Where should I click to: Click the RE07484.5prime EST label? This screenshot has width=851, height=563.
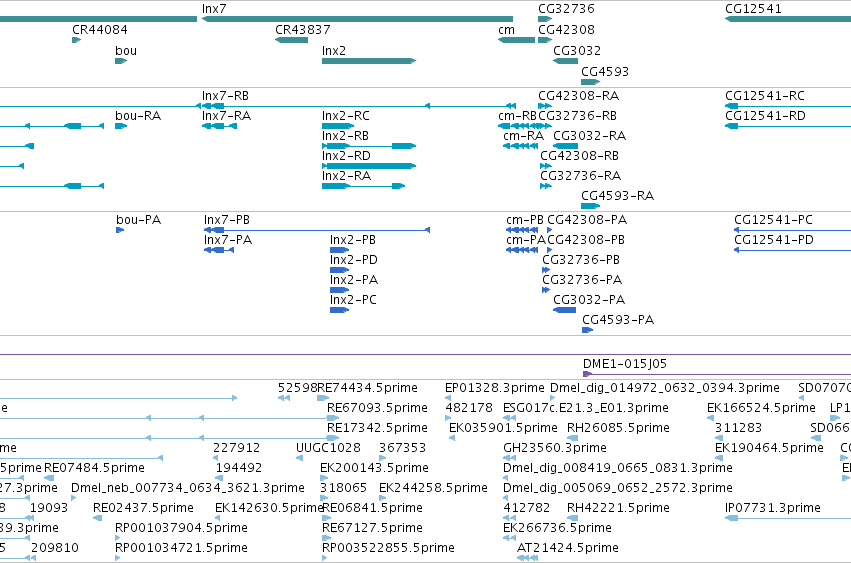[94, 468]
